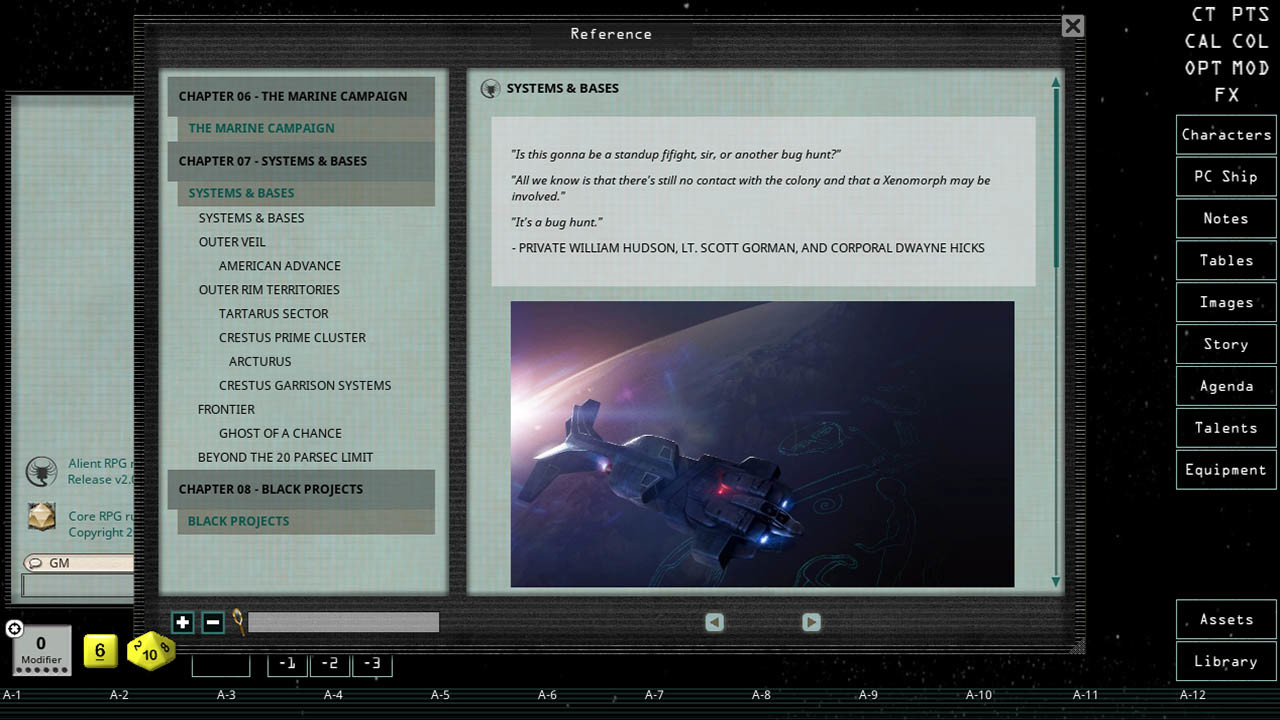Expand the Chapter 06 Marine Campaign heading

tap(294, 96)
